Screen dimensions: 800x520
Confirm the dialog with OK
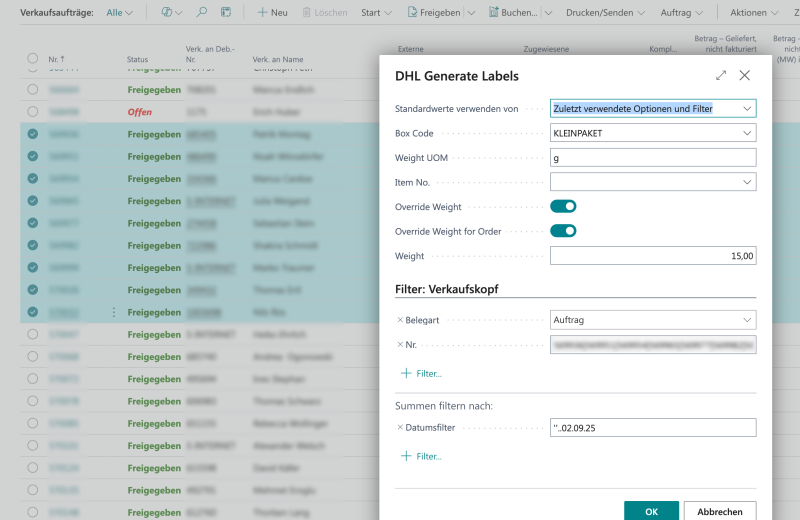(x=652, y=511)
